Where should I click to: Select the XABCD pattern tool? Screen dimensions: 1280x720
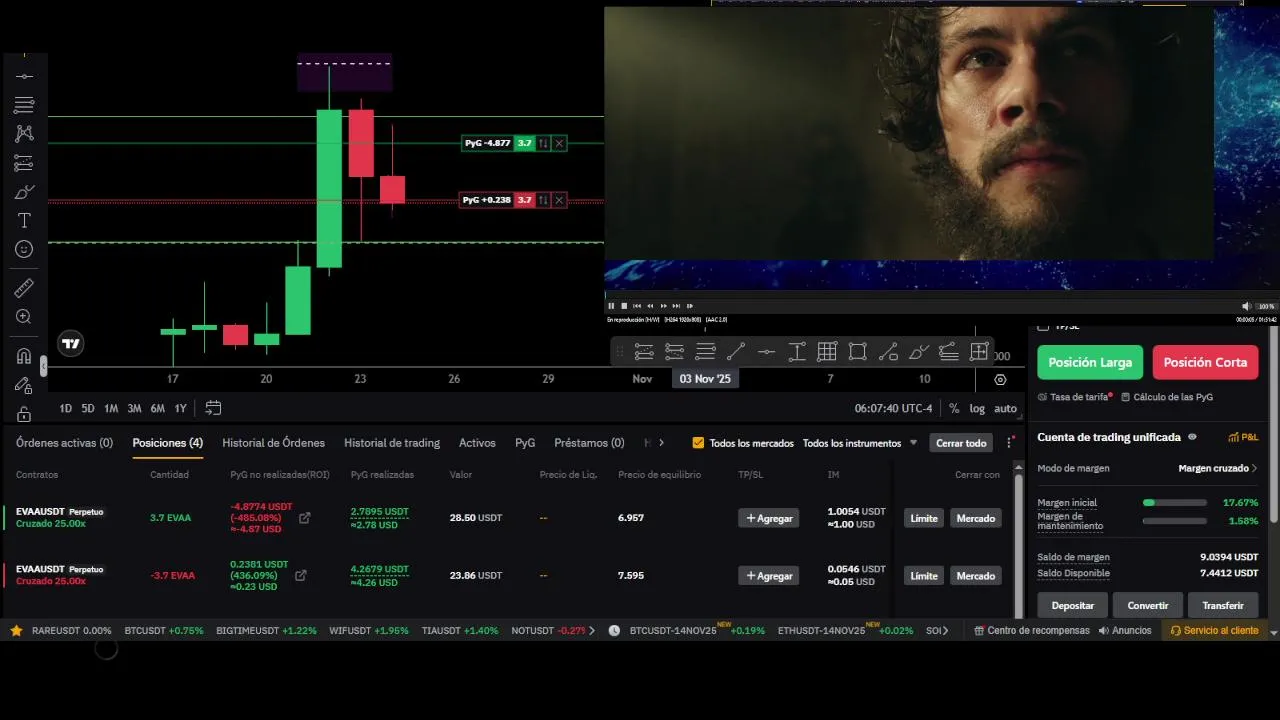(24, 133)
